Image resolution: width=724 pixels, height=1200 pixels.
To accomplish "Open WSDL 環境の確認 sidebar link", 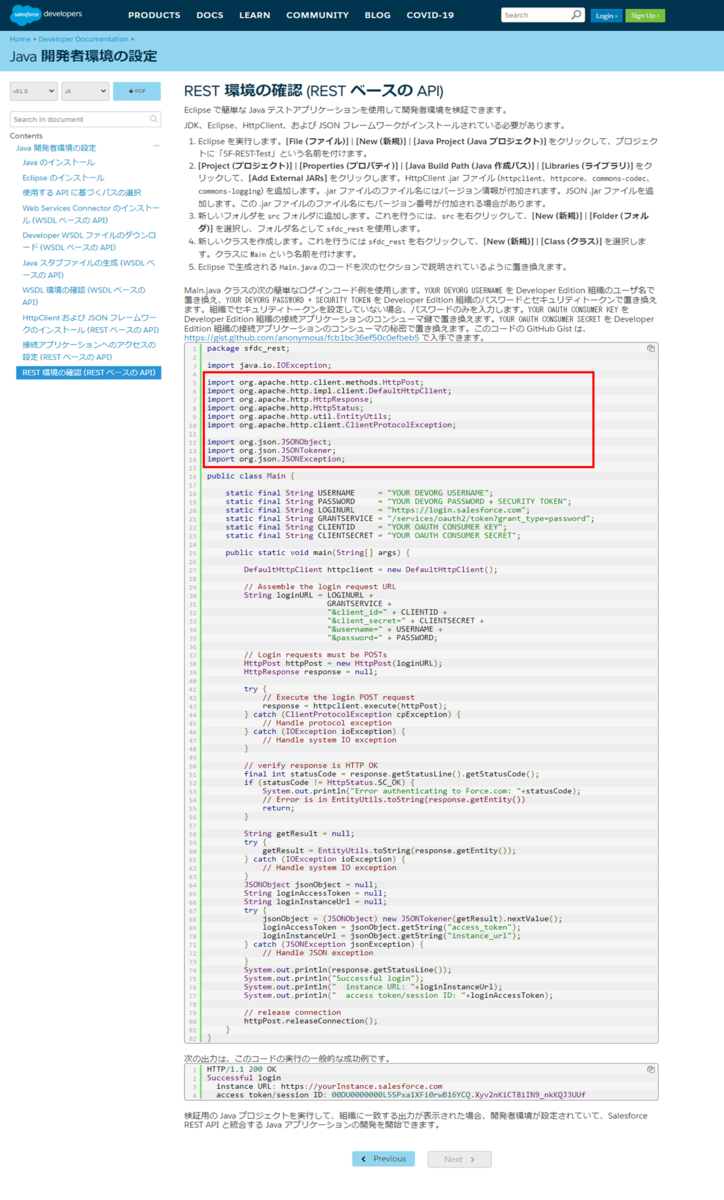I will (x=84, y=295).
